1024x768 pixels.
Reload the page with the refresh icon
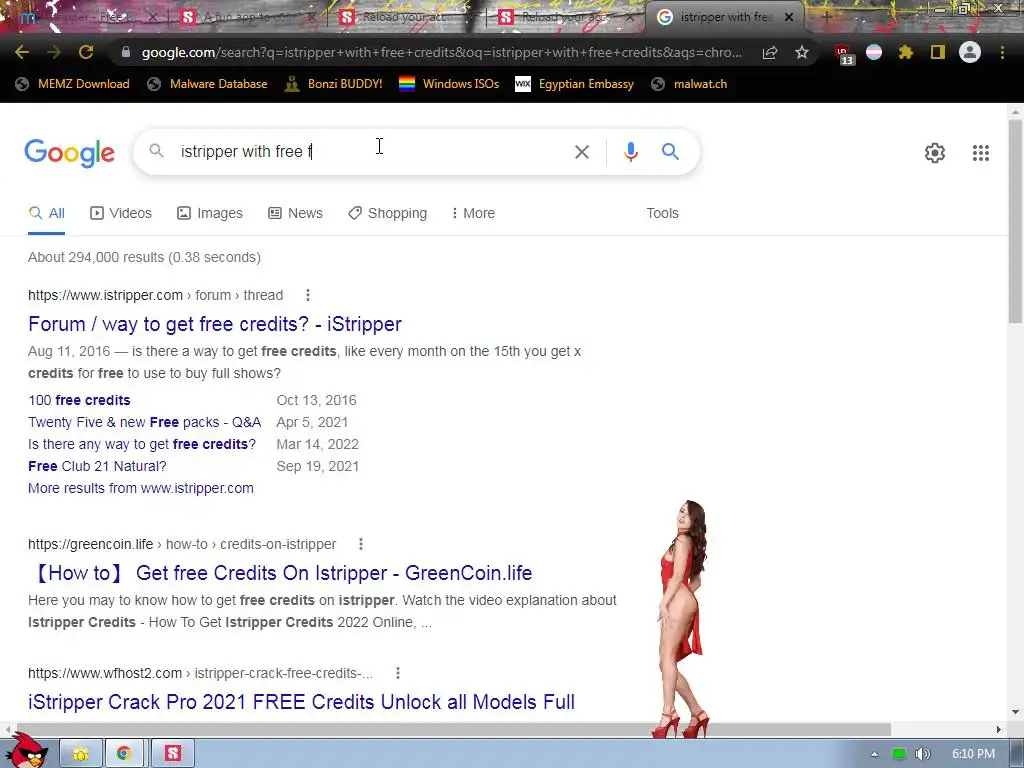click(86, 52)
